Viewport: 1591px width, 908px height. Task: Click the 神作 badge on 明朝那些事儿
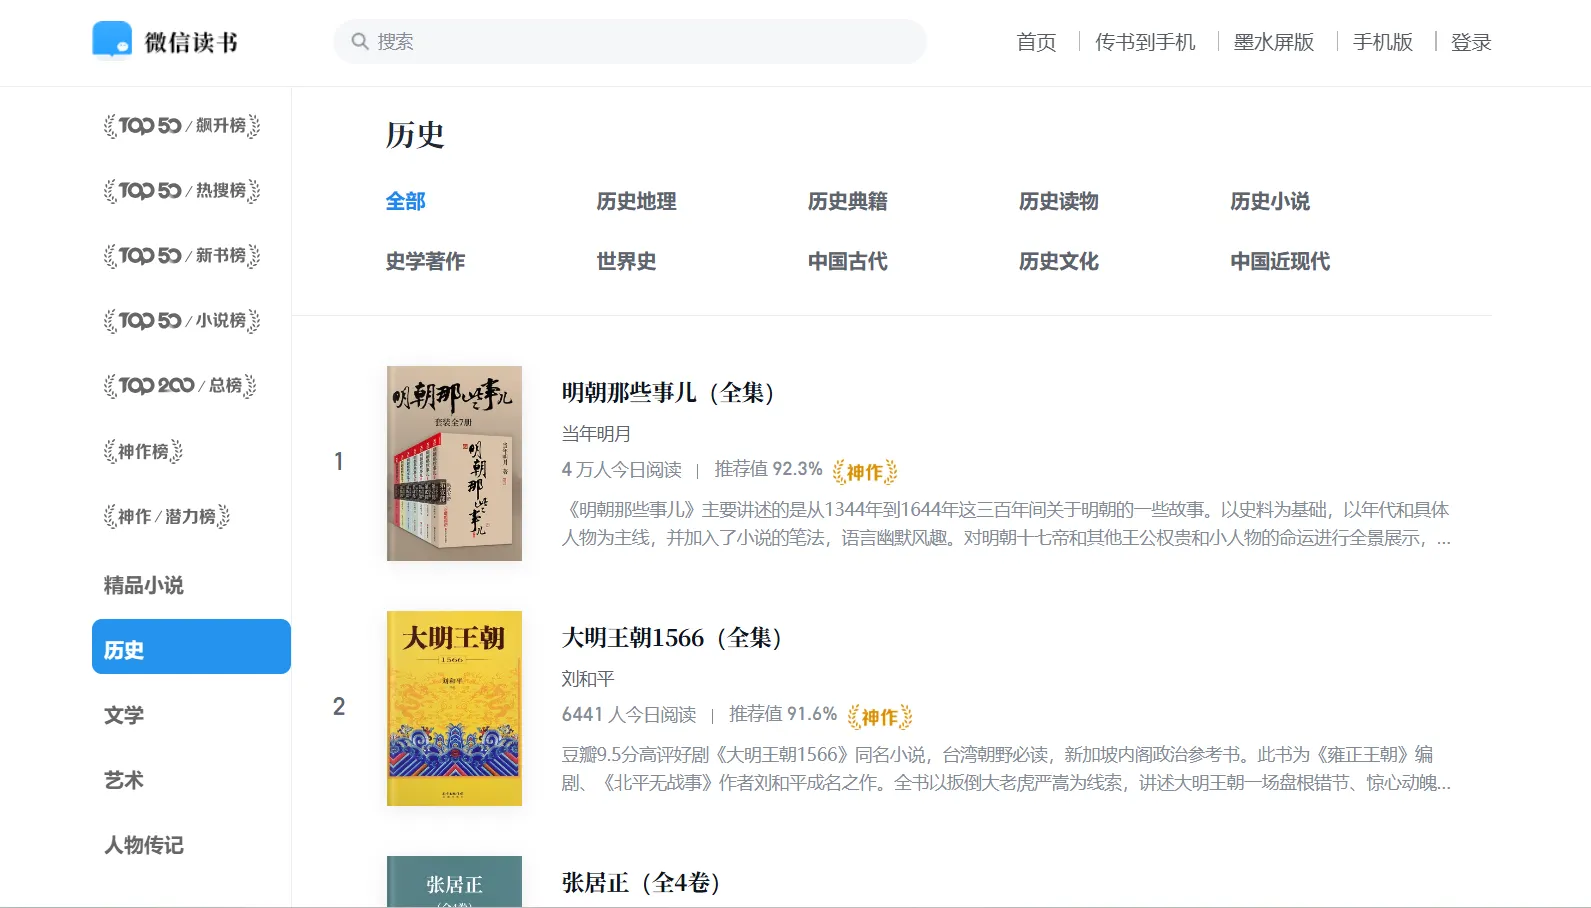point(865,471)
